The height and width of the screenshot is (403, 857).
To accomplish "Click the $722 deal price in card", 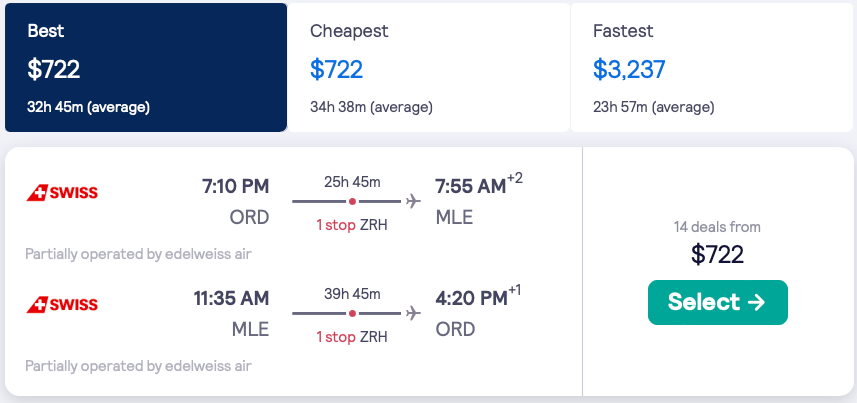I will (x=717, y=254).
